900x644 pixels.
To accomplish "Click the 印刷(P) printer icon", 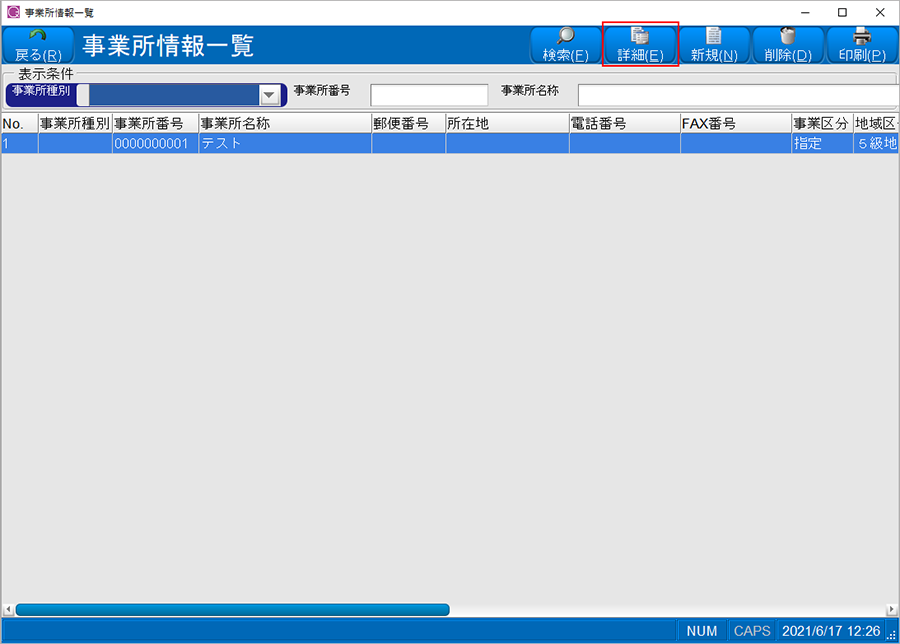I will 861,37.
